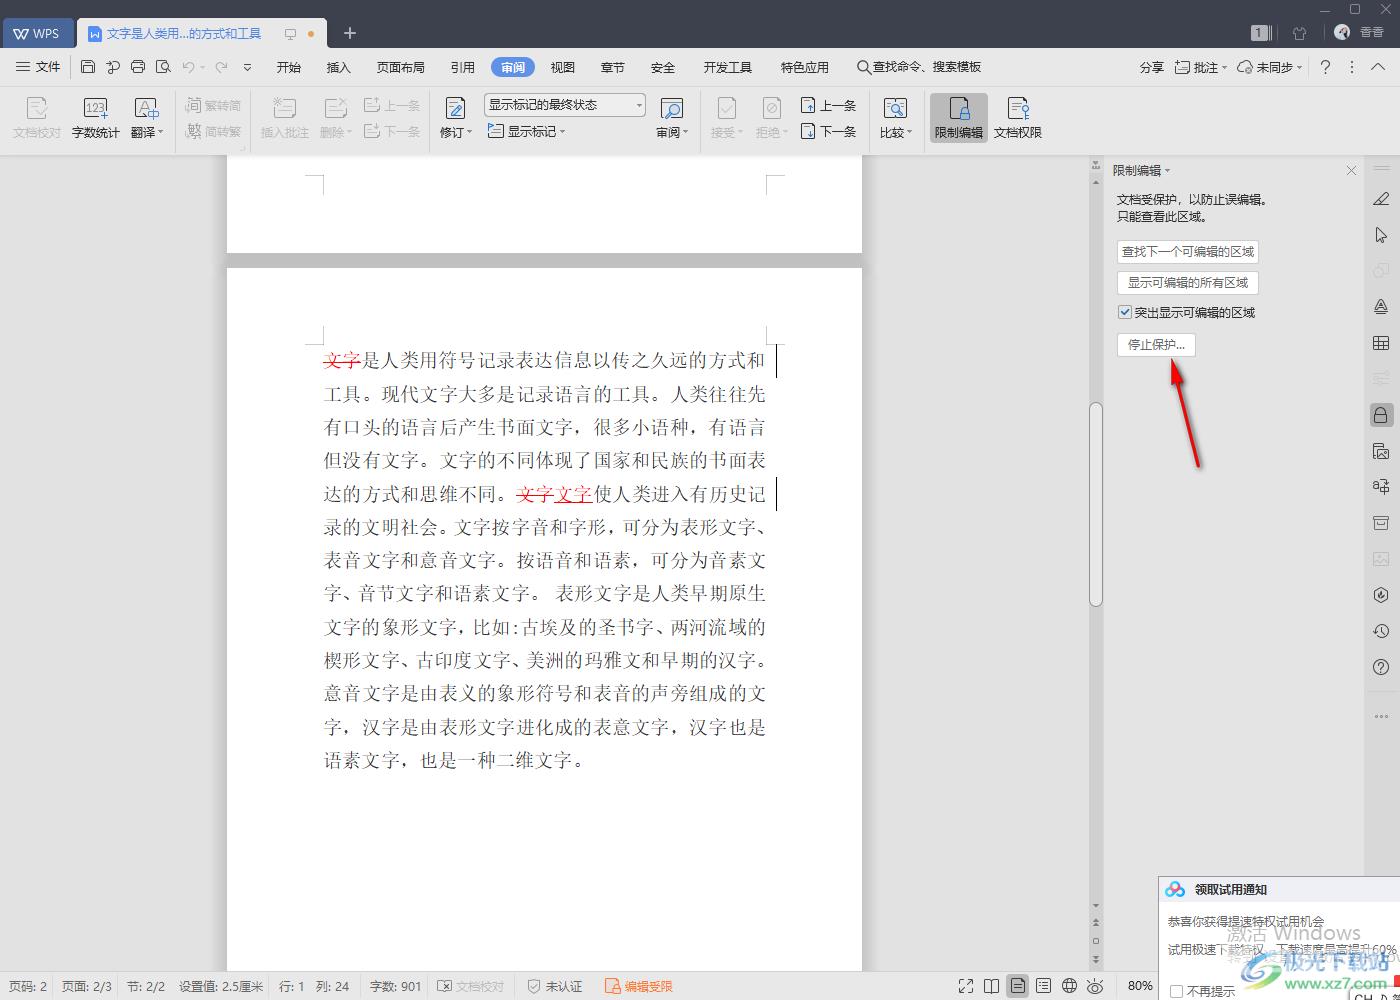Click the sidebar lock (restrict editing) icon
The height and width of the screenshot is (1000, 1400).
coord(1381,415)
